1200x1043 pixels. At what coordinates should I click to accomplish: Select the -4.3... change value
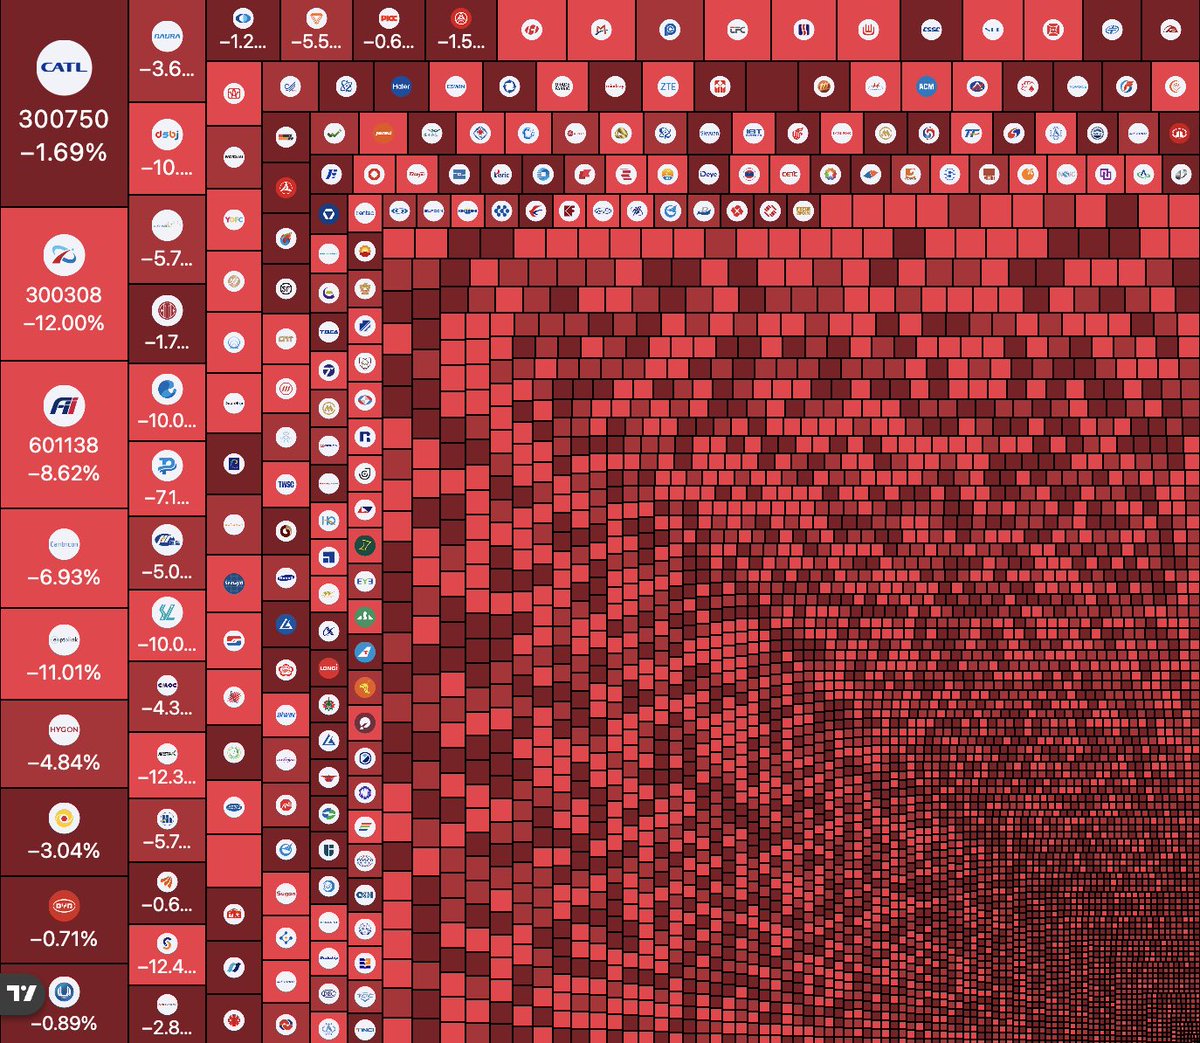pyautogui.click(x=167, y=708)
